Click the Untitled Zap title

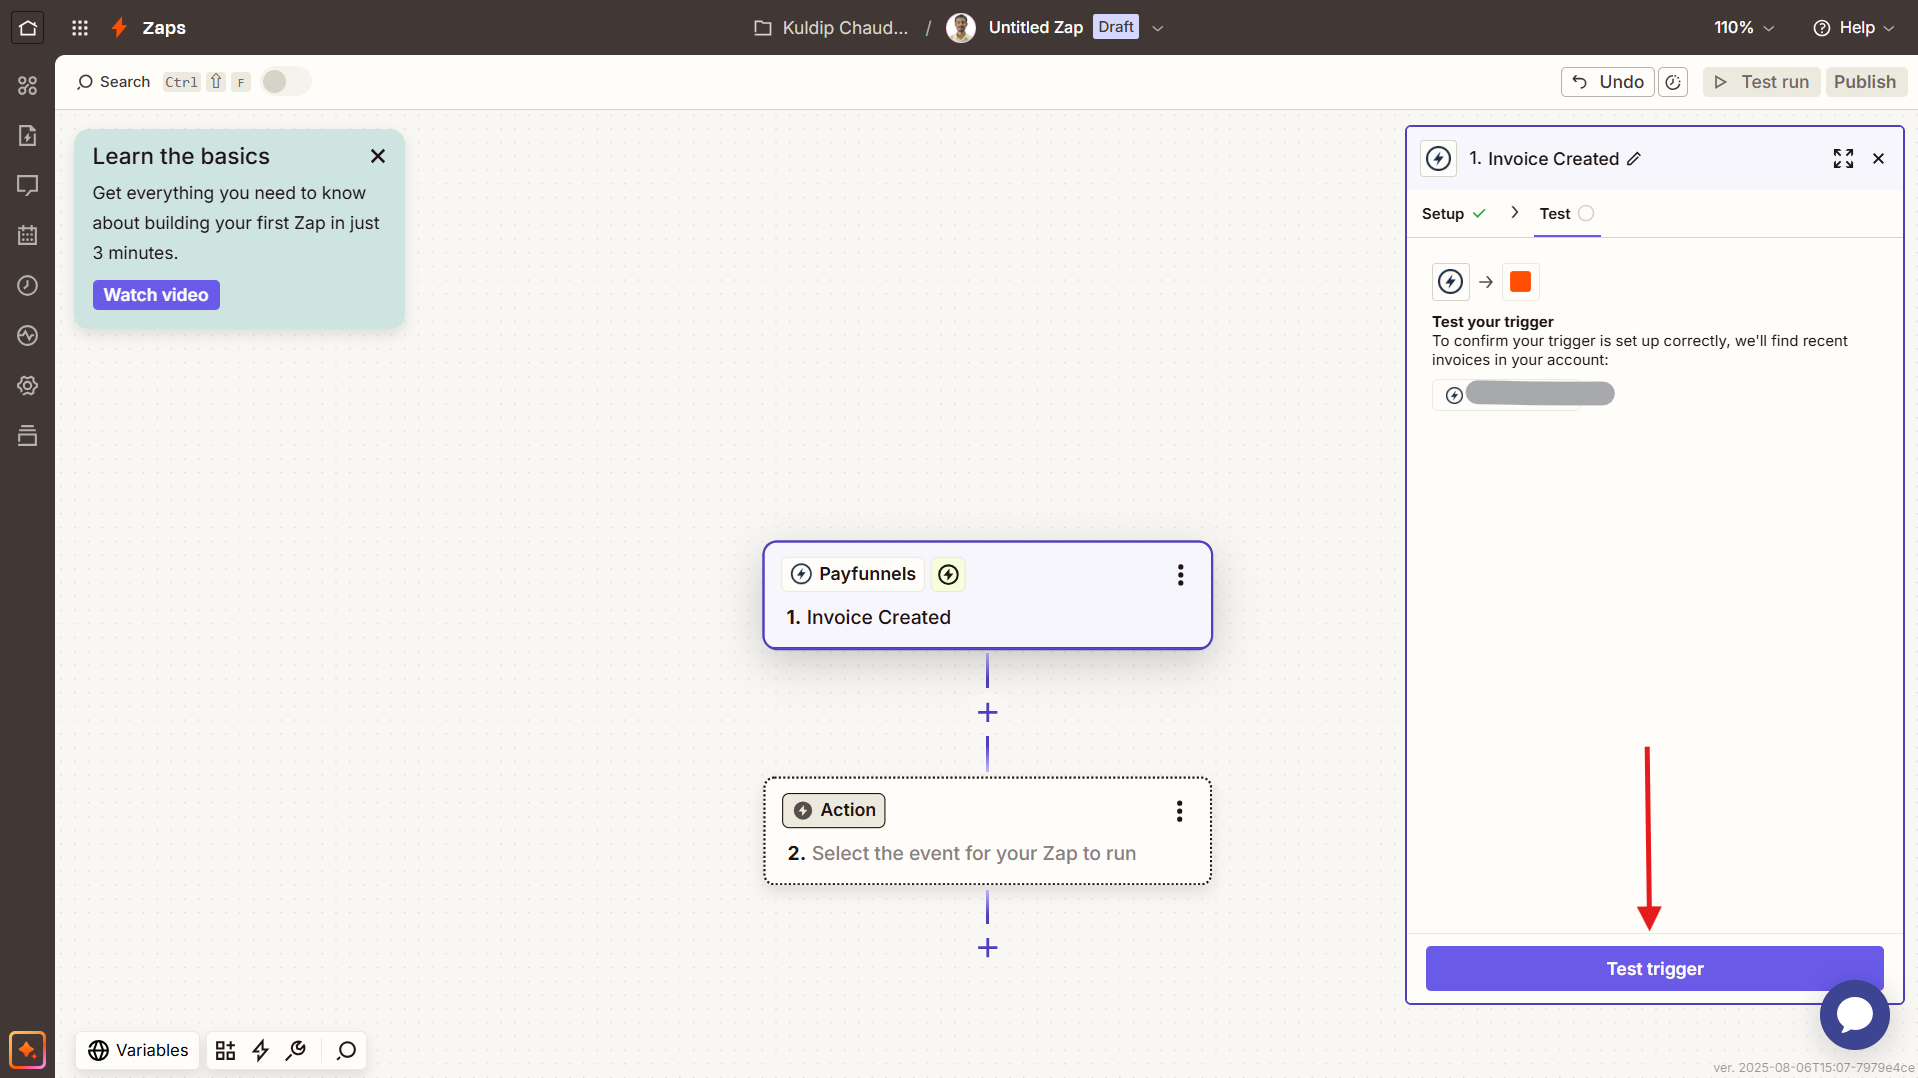click(x=1035, y=28)
